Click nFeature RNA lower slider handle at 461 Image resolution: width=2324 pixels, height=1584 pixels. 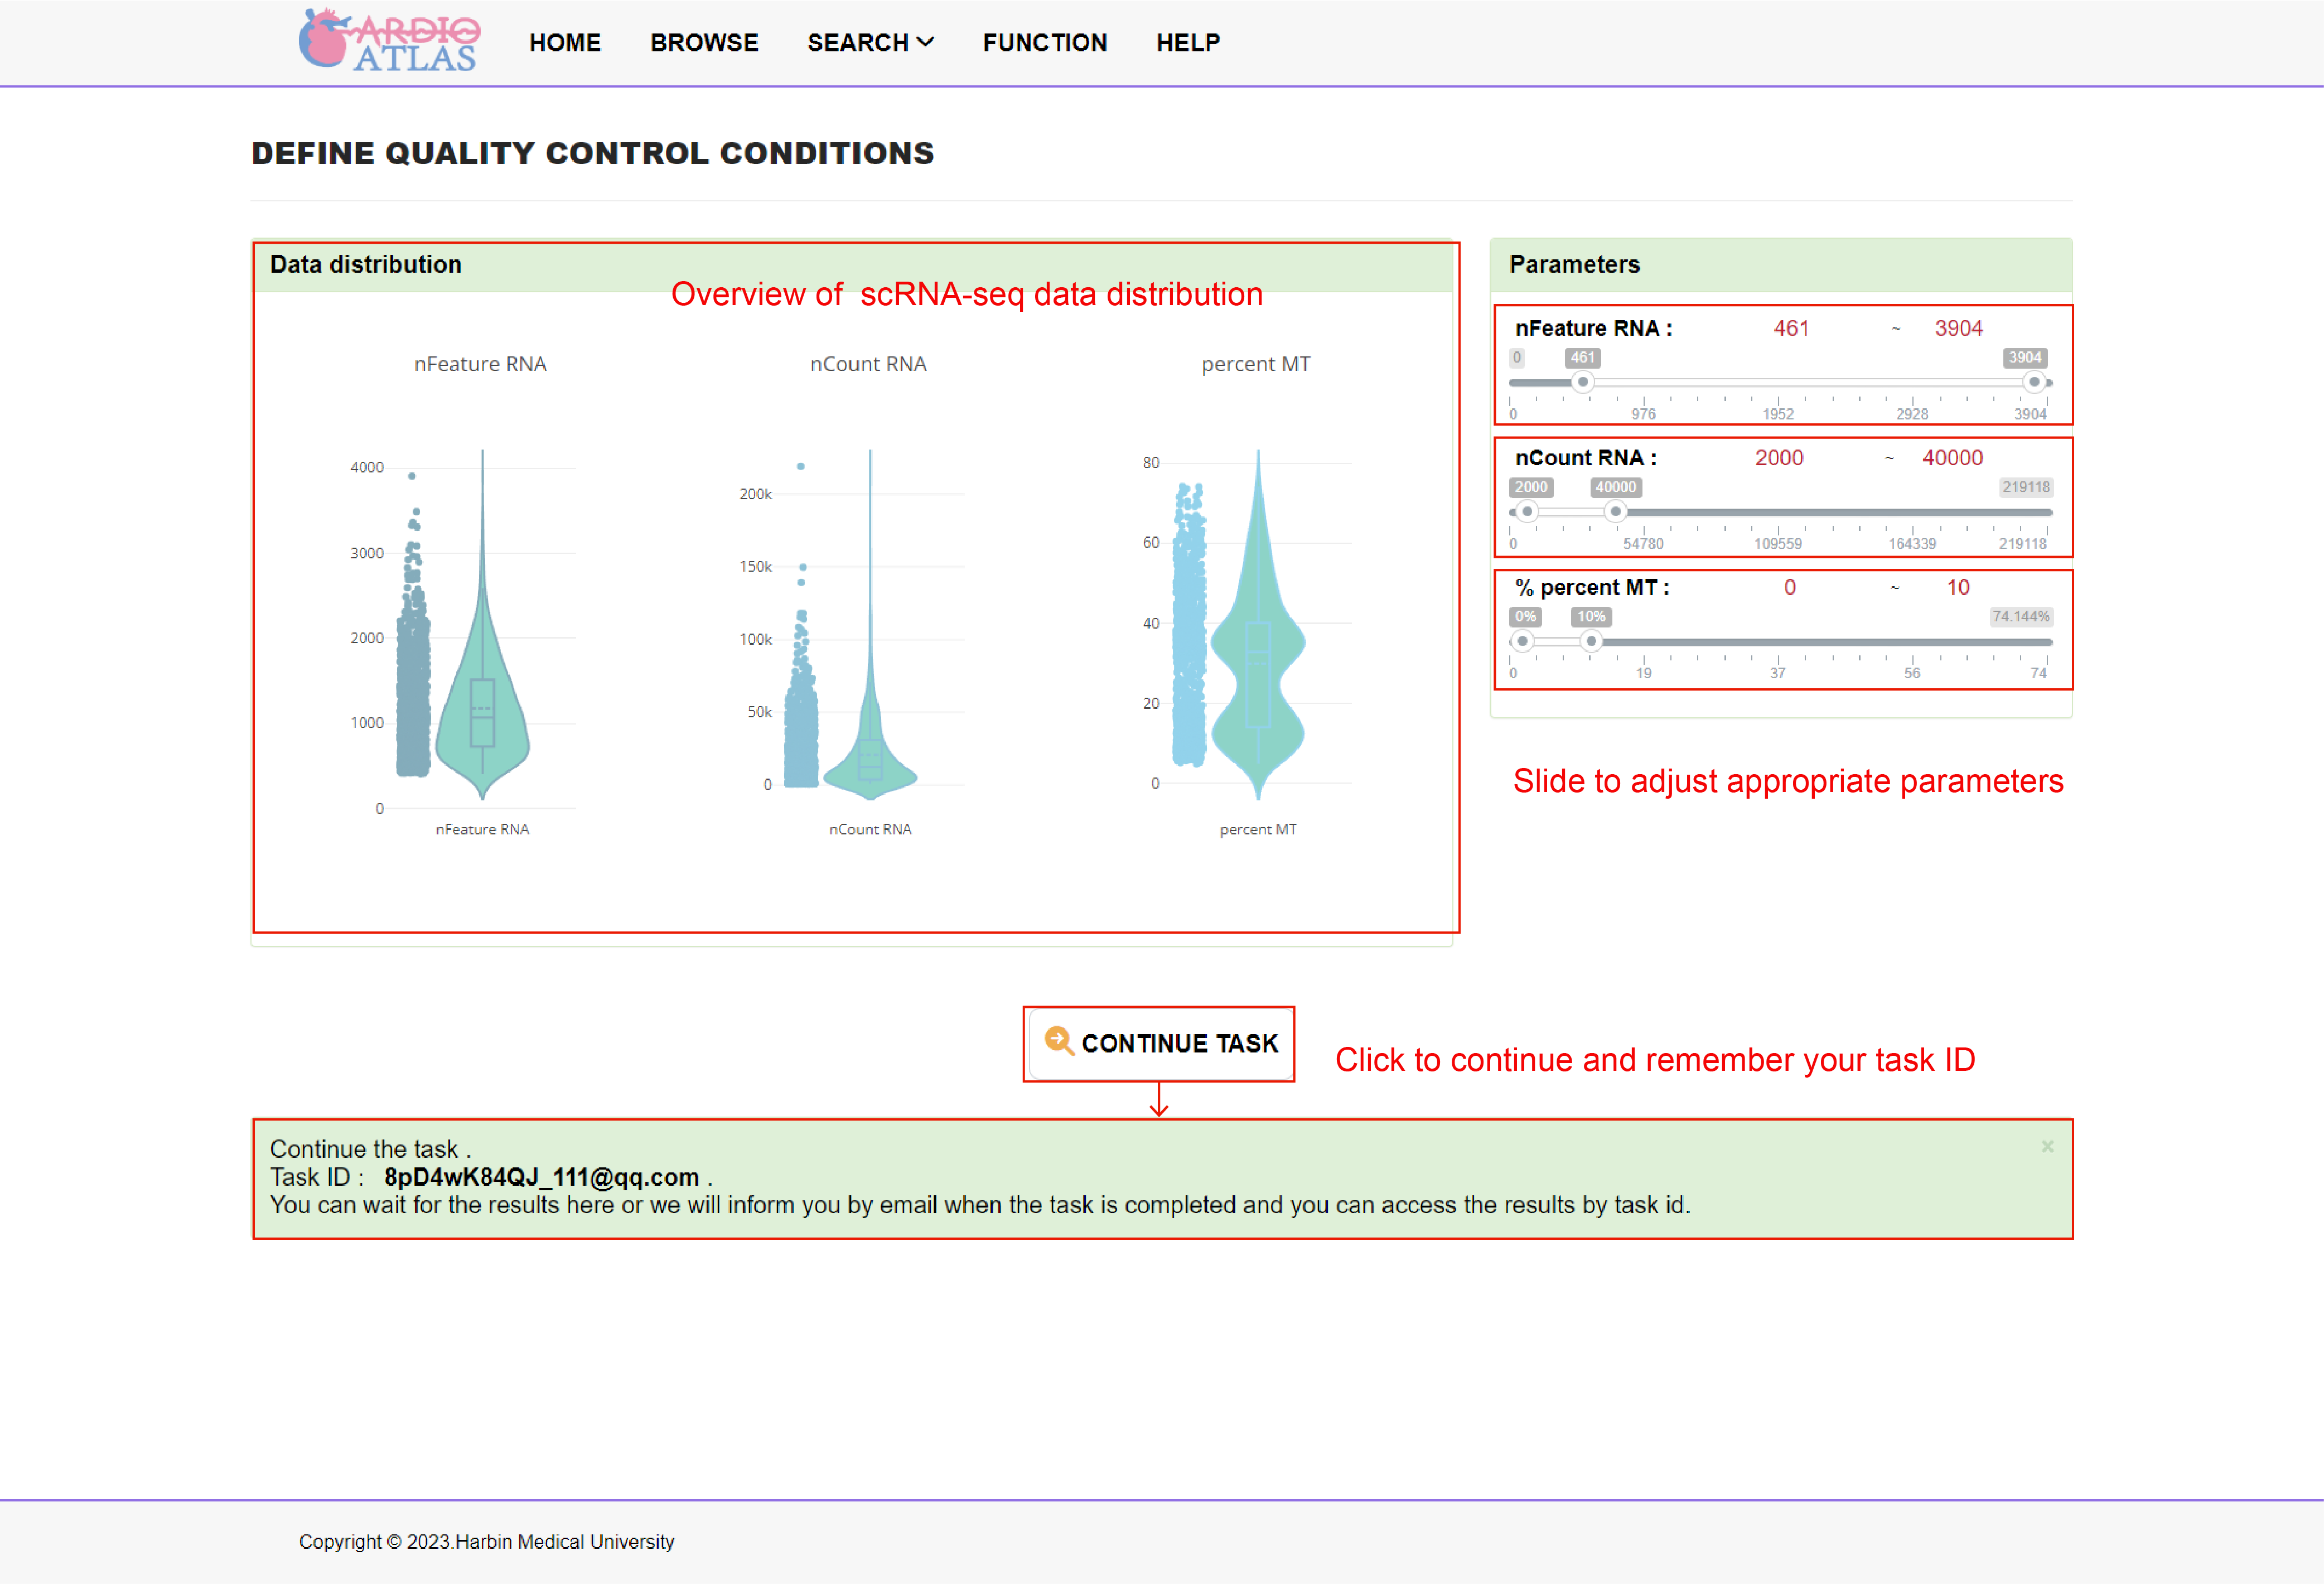(1582, 382)
